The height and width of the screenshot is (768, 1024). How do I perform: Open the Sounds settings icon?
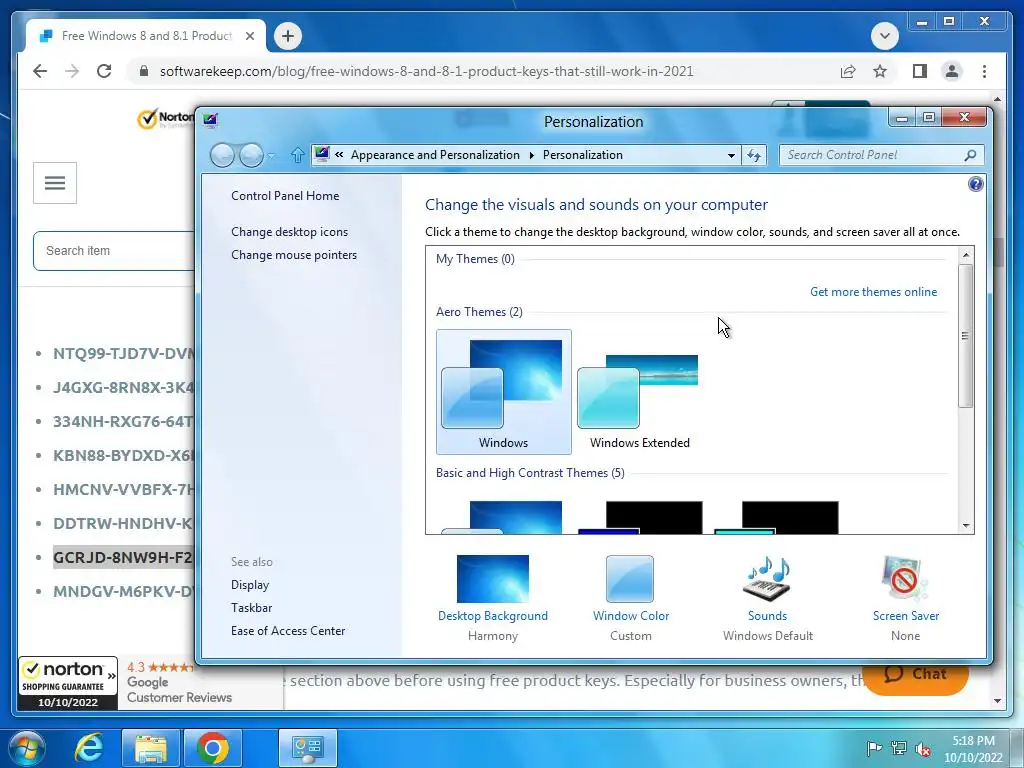pyautogui.click(x=767, y=579)
